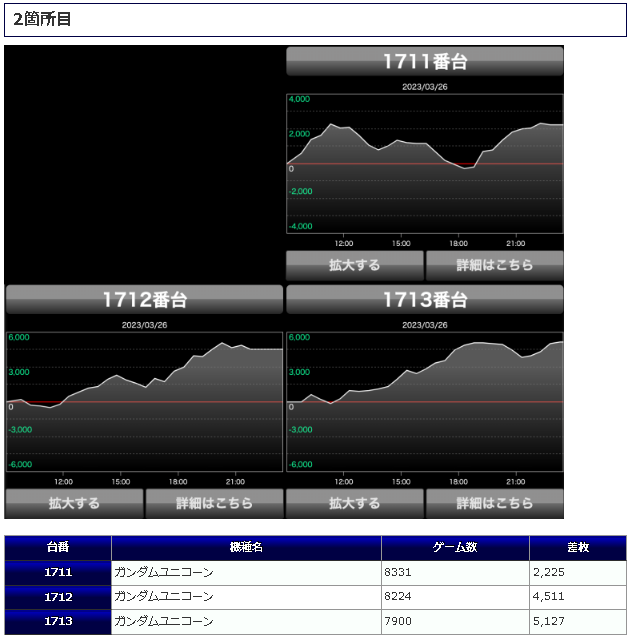Click 詳細はこちら under the 1711 graph
This screenshot has height=640, width=632.
point(495,265)
